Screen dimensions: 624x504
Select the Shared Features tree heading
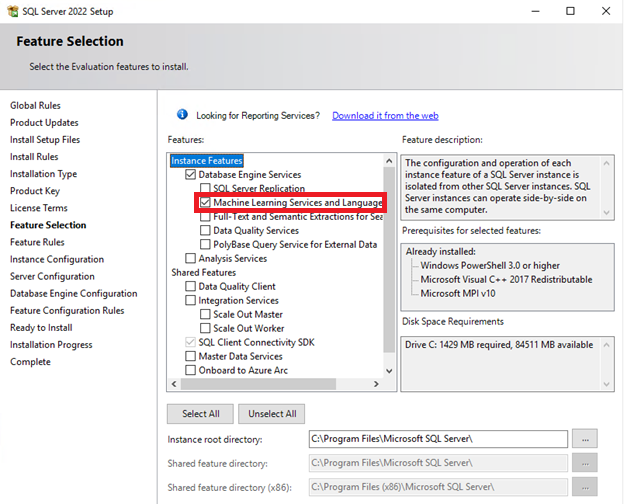coord(203,272)
